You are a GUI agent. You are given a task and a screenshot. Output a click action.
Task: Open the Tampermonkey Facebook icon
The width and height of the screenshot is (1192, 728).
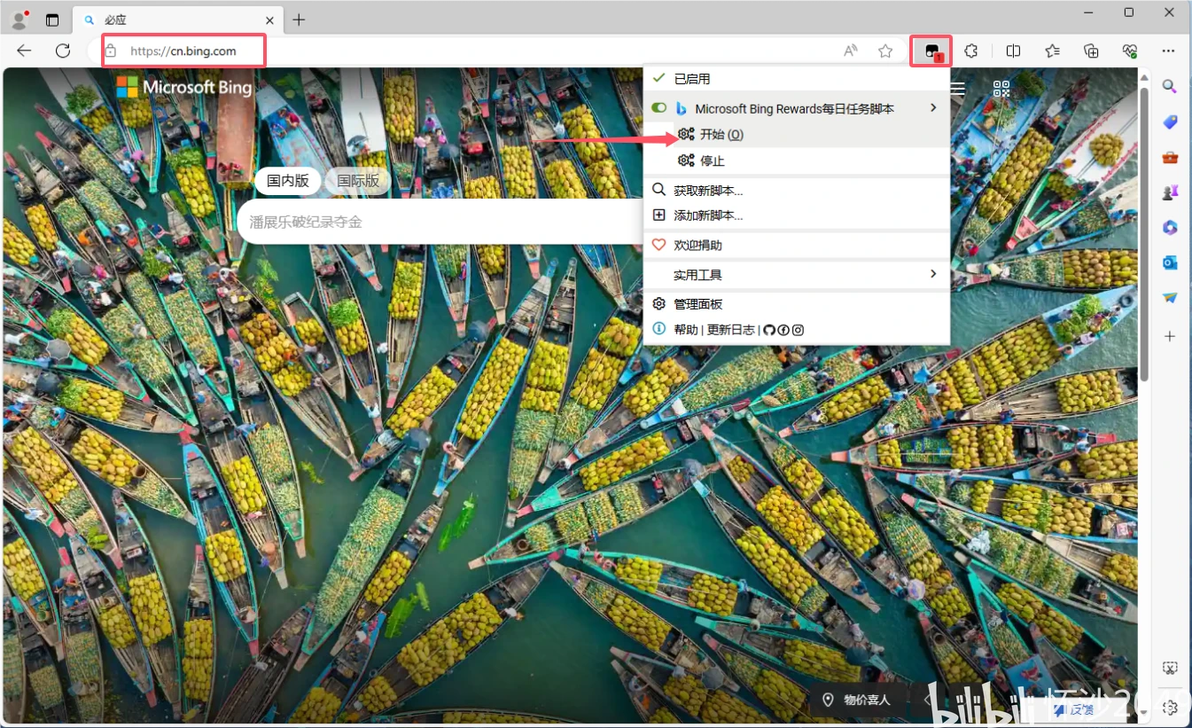[783, 330]
